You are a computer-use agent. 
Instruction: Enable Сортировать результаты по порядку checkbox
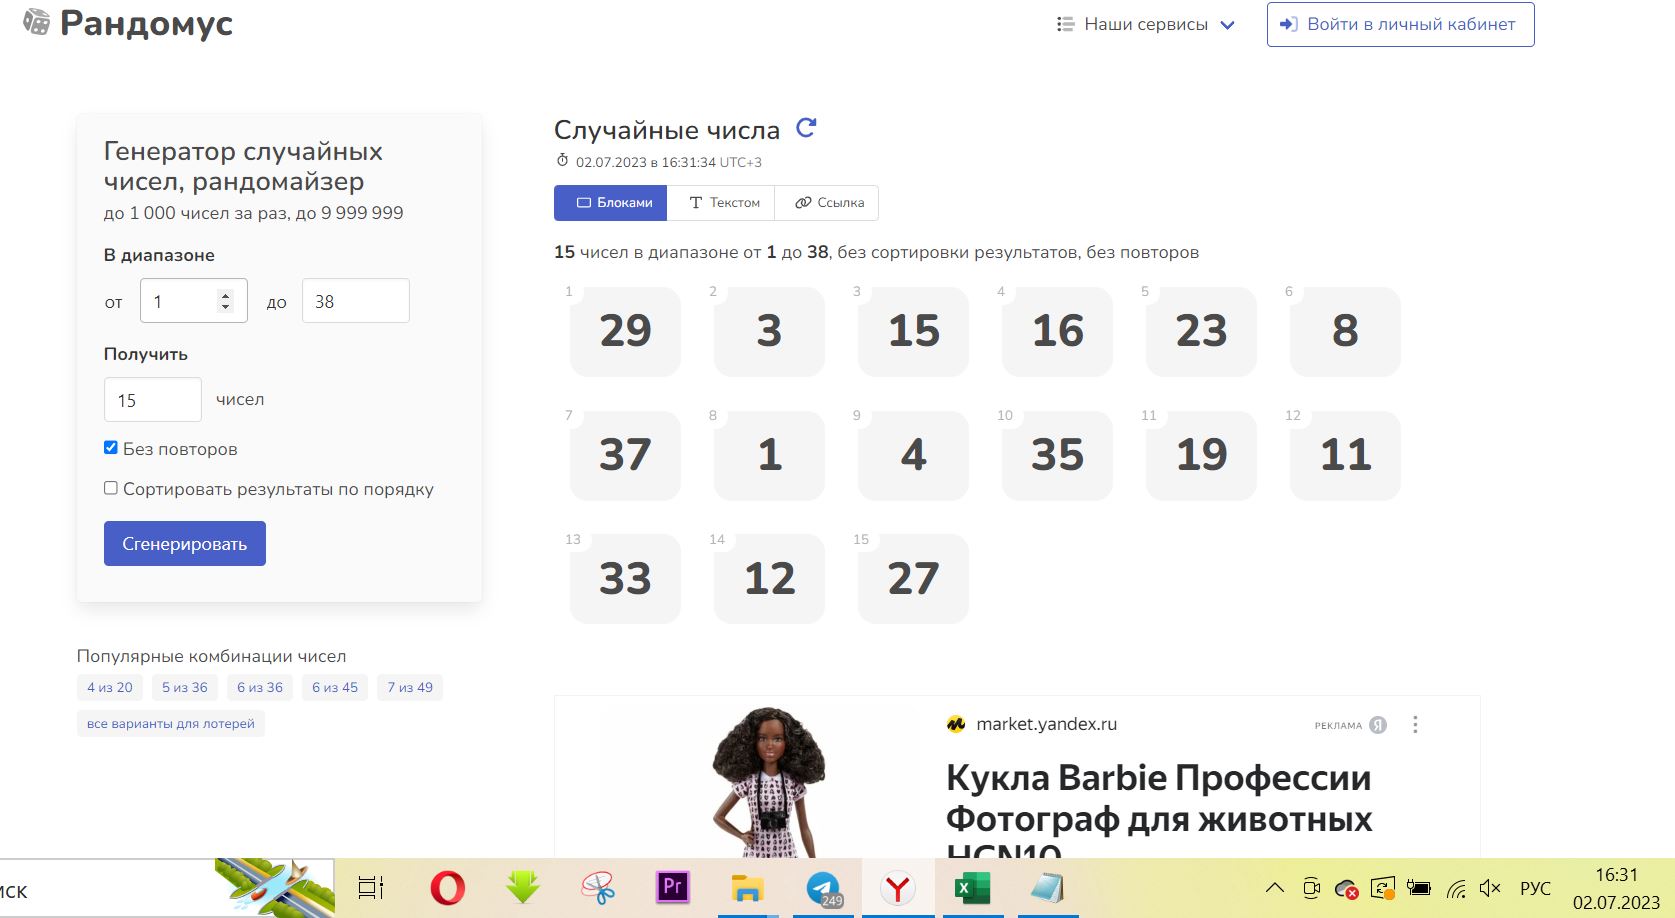coord(111,488)
